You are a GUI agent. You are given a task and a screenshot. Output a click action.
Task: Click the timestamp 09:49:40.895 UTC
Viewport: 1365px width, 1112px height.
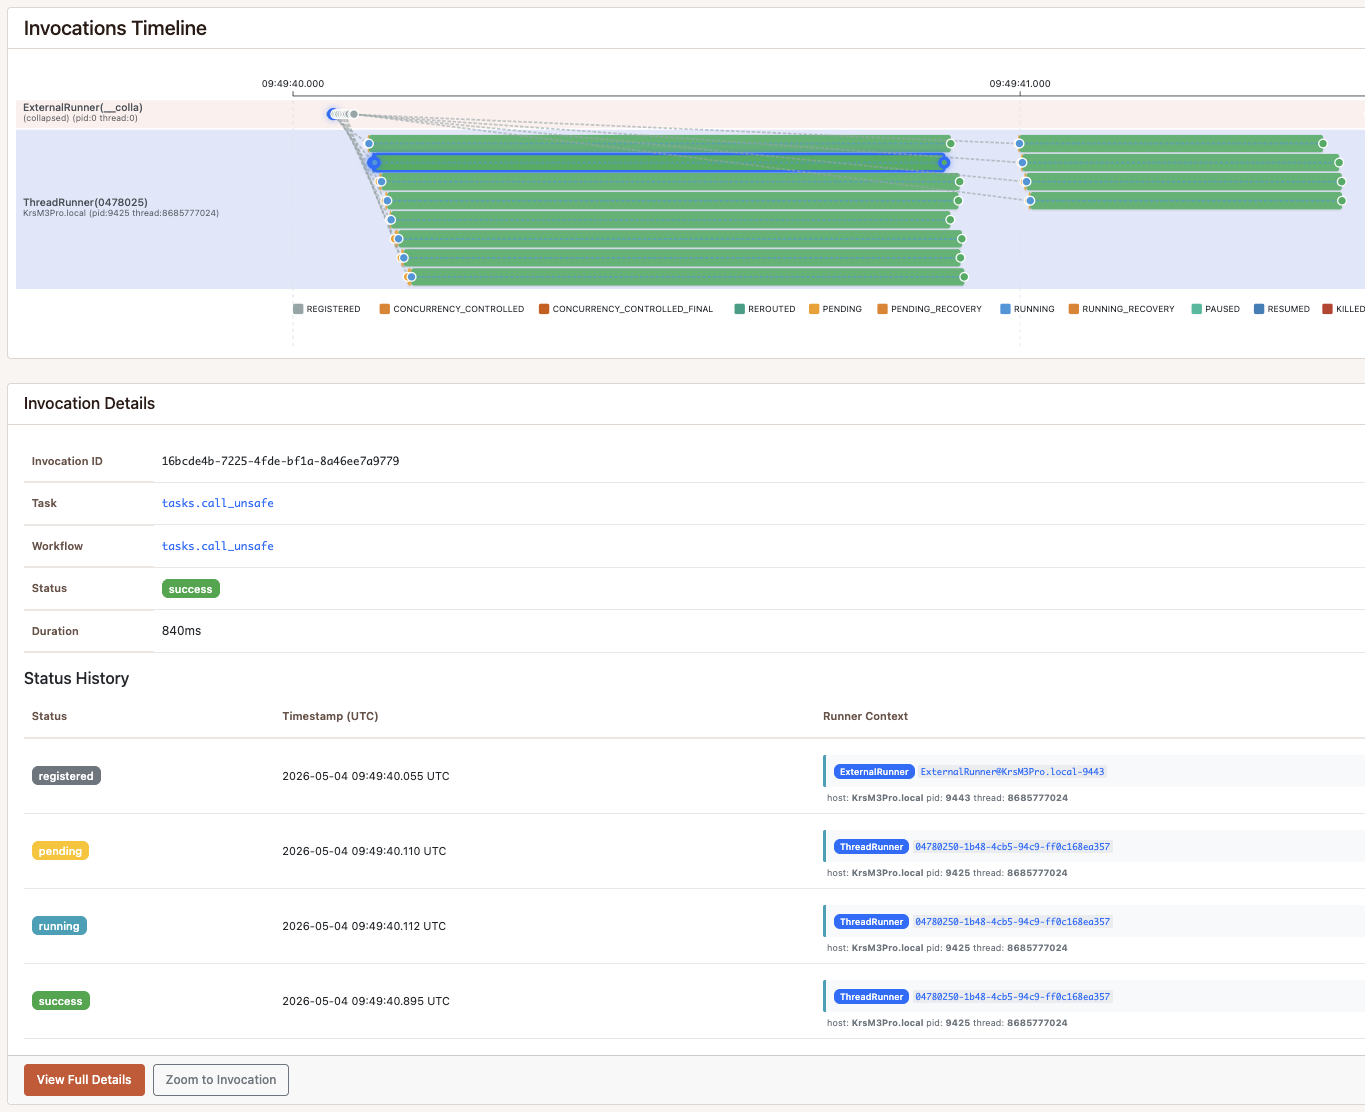pyautogui.click(x=366, y=1001)
